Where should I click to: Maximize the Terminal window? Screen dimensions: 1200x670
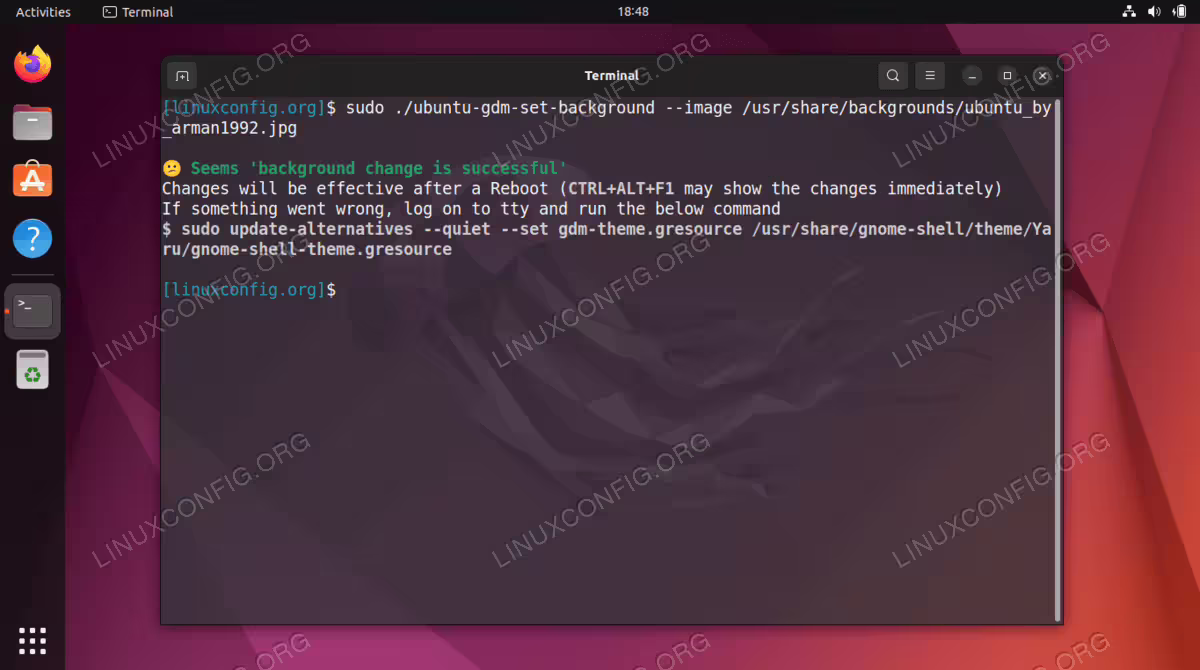point(1007,76)
